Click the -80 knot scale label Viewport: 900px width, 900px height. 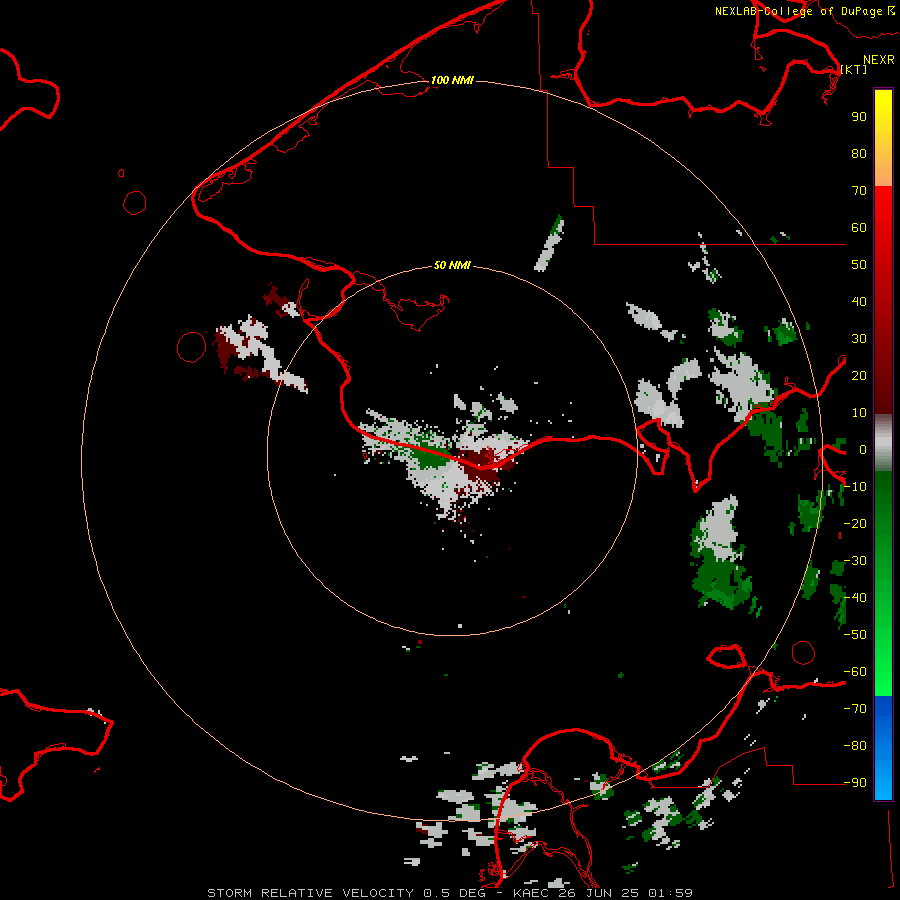pos(855,746)
